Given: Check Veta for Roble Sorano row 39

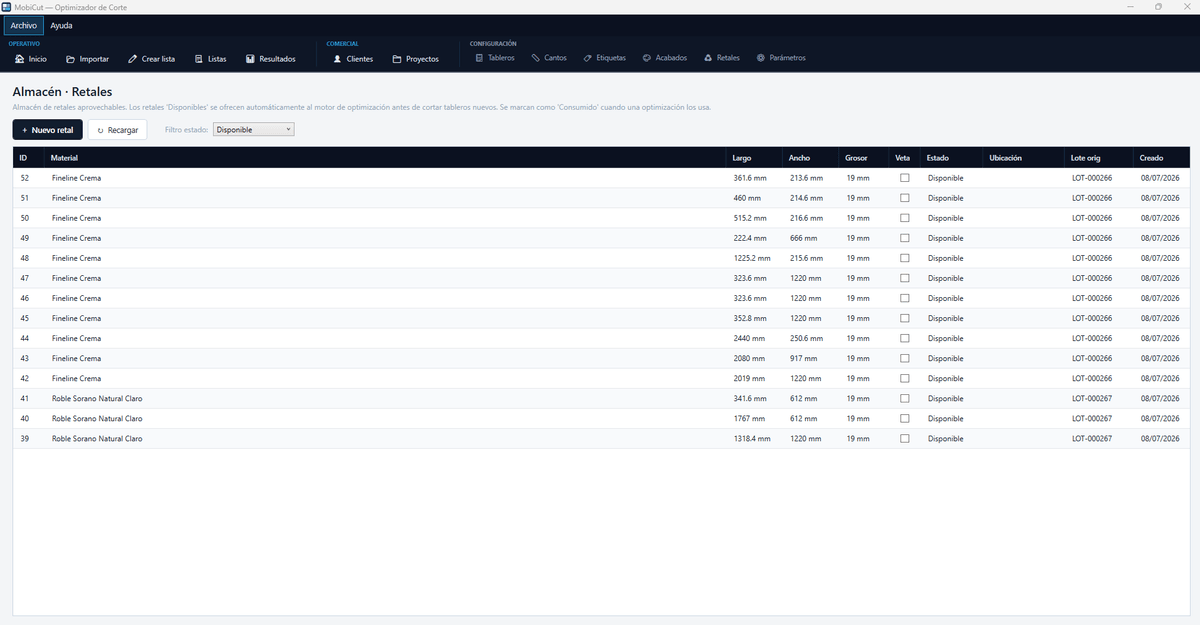Looking at the screenshot, I should [x=905, y=438].
